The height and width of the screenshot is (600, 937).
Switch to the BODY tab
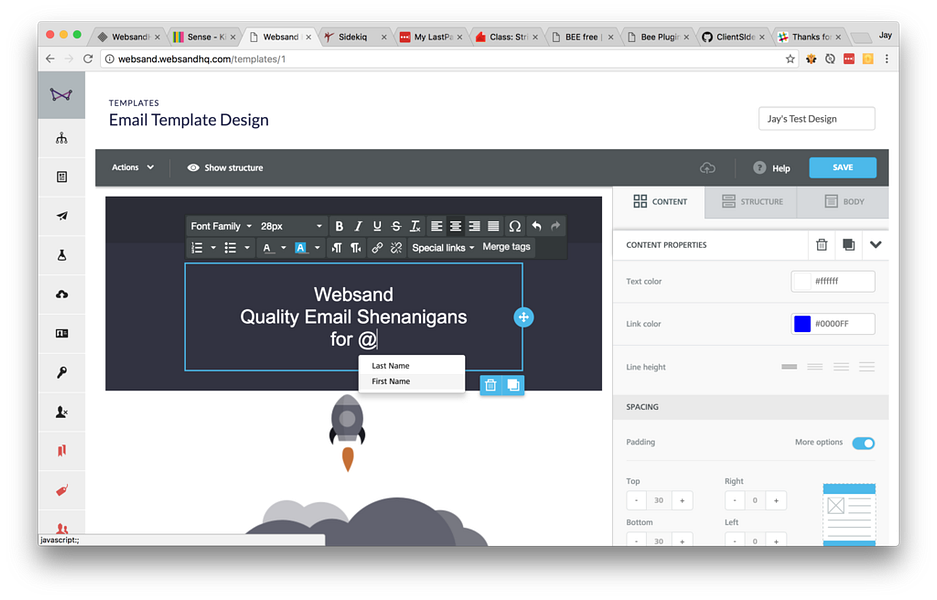click(x=844, y=201)
